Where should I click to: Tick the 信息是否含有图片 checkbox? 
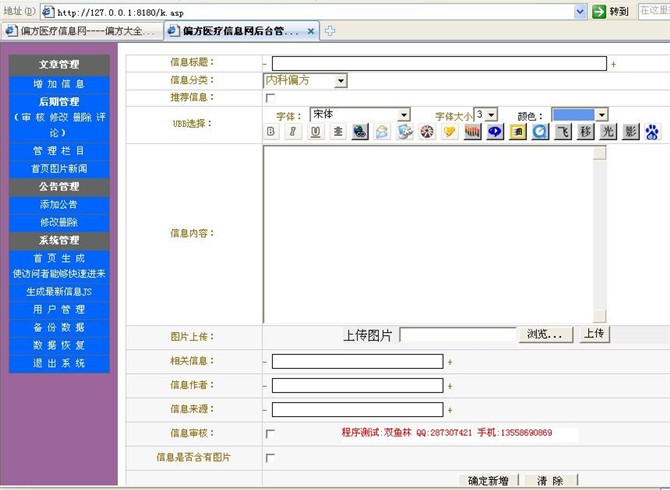pos(270,458)
